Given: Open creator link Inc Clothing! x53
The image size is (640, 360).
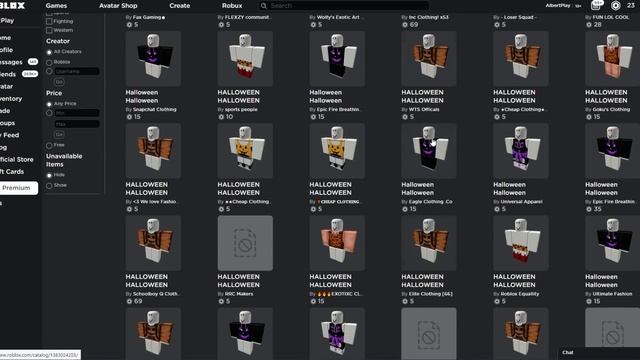Looking at the screenshot, I should coord(429,18).
